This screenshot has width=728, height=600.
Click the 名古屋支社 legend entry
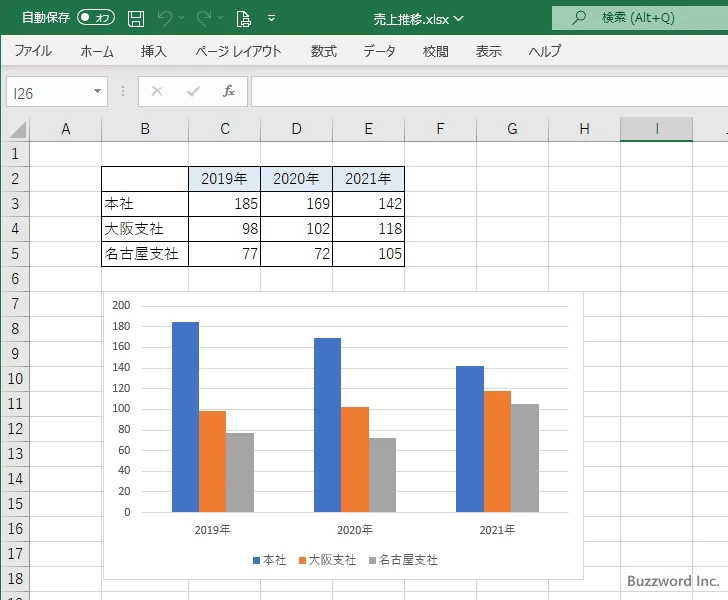[403, 560]
